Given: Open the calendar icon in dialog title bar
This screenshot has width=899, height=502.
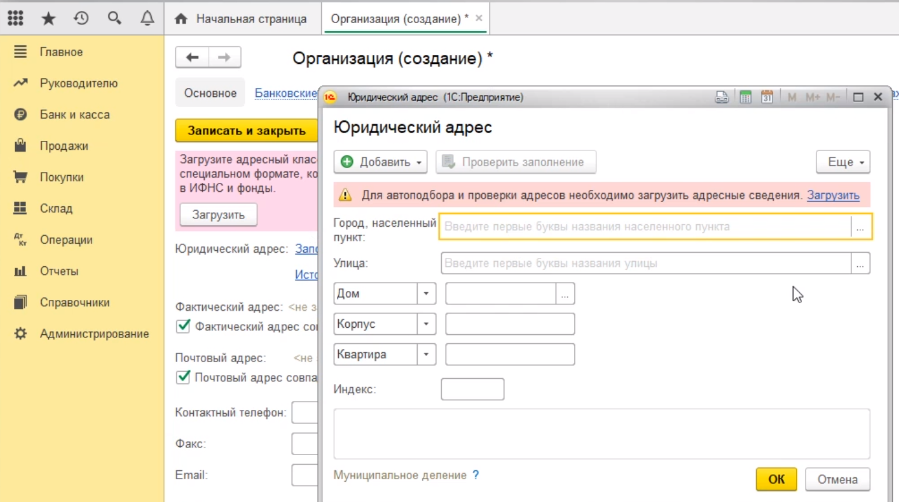Looking at the screenshot, I should pyautogui.click(x=767, y=97).
